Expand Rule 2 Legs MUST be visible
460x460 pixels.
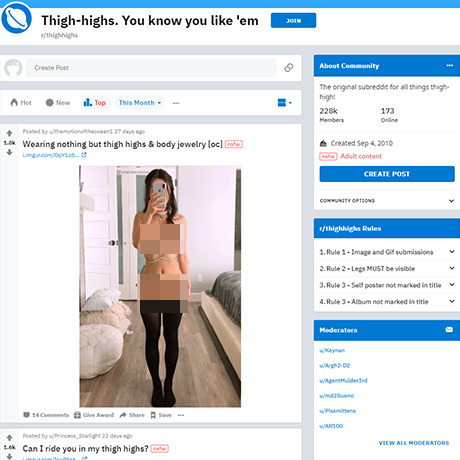(x=387, y=269)
